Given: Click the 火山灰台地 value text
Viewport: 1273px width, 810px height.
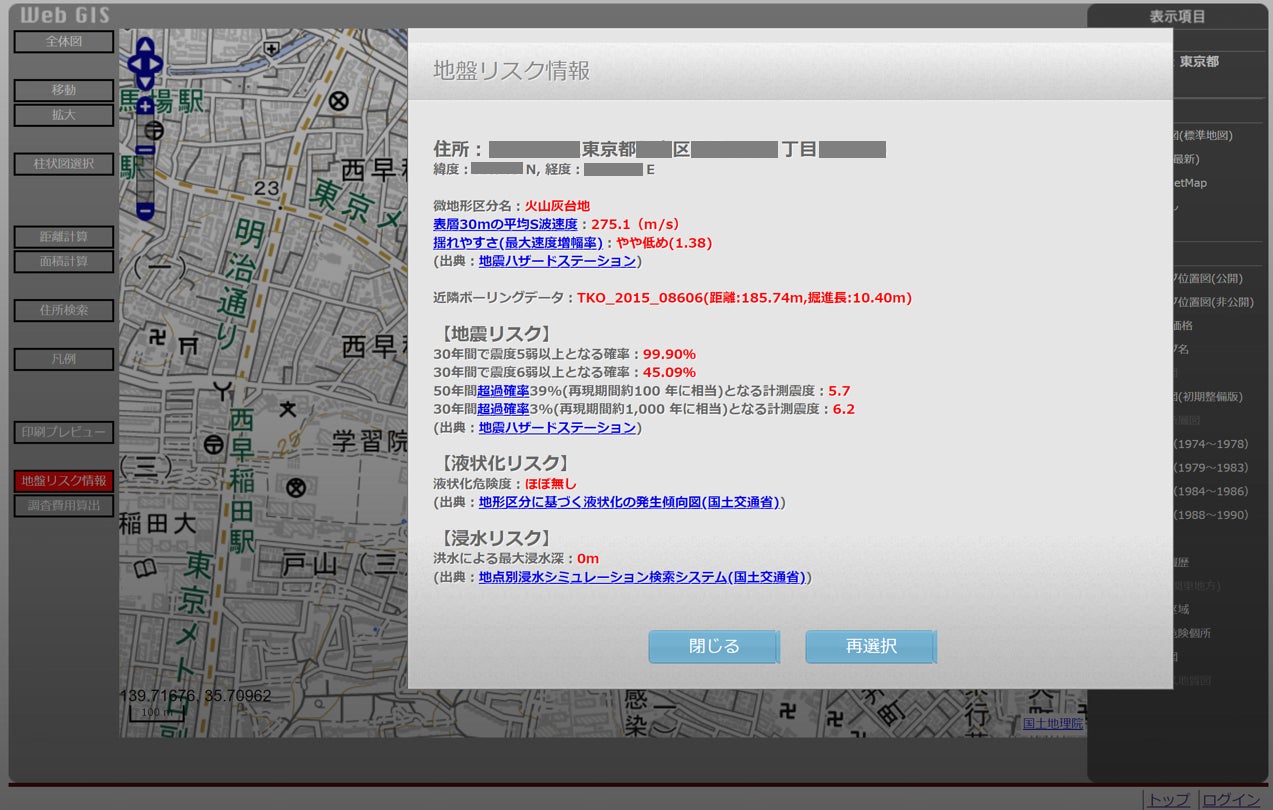Looking at the screenshot, I should tap(557, 206).
